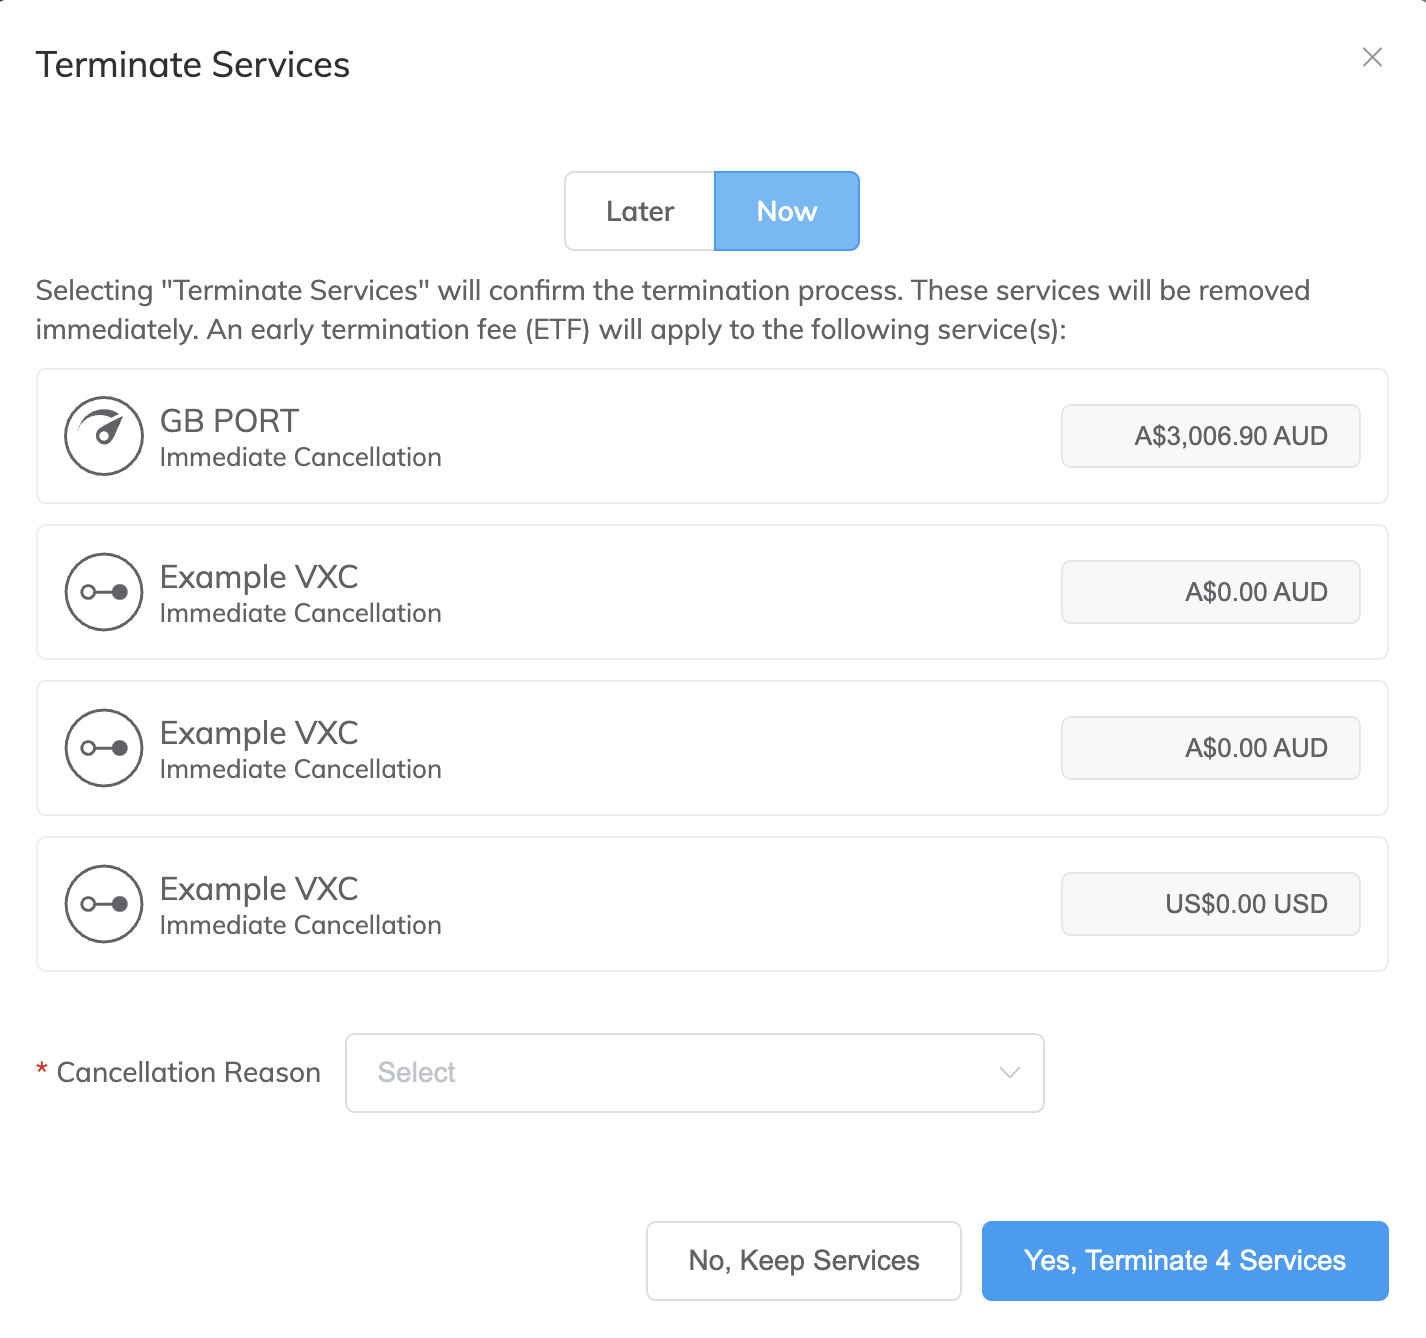1426x1338 pixels.
Task: Click the GB PORT speedometer icon
Action: click(104, 436)
